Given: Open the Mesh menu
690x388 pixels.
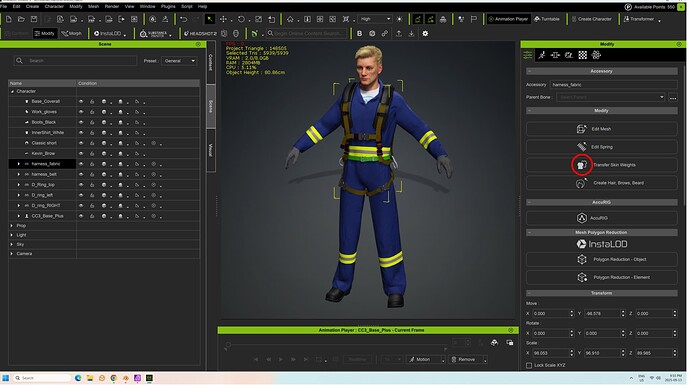Looking at the screenshot, I should [93, 7].
